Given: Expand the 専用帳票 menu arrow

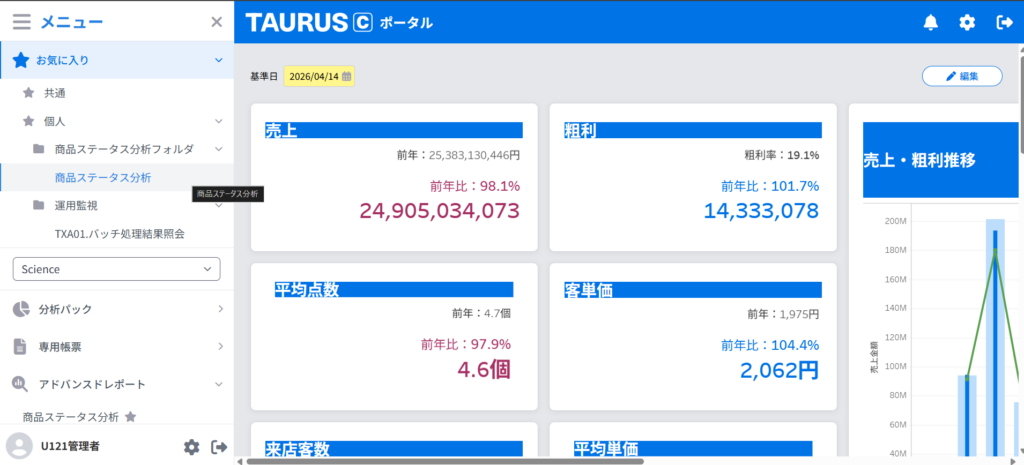Looking at the screenshot, I should click(220, 345).
